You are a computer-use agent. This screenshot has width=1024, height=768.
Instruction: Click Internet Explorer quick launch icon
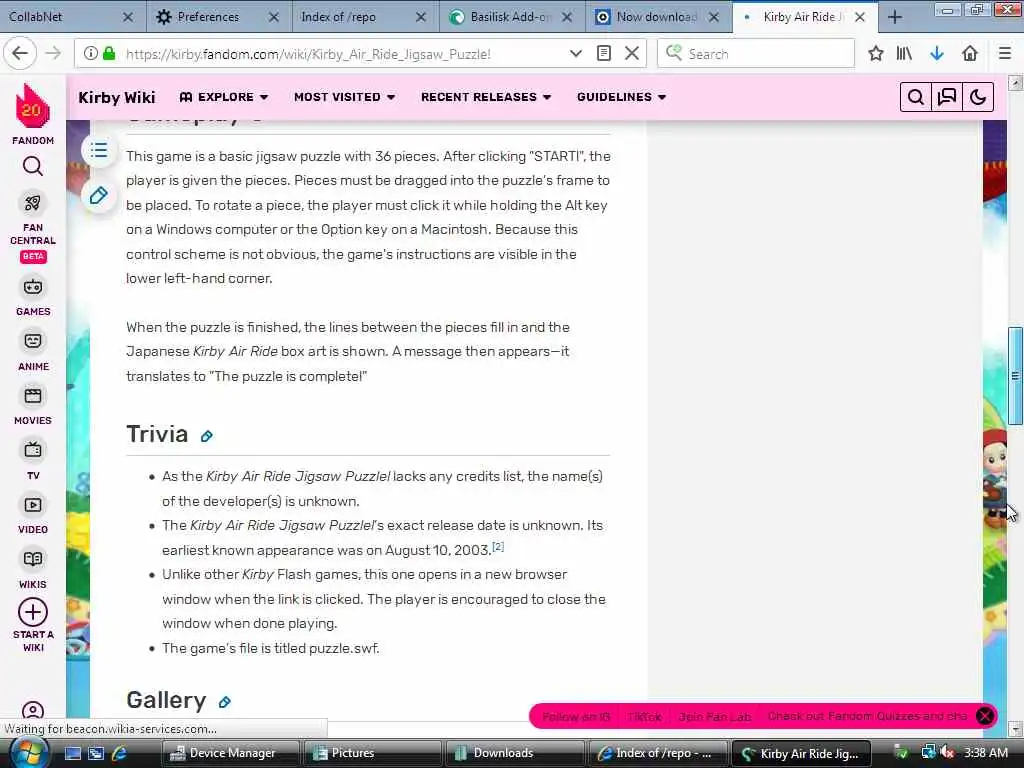point(119,754)
